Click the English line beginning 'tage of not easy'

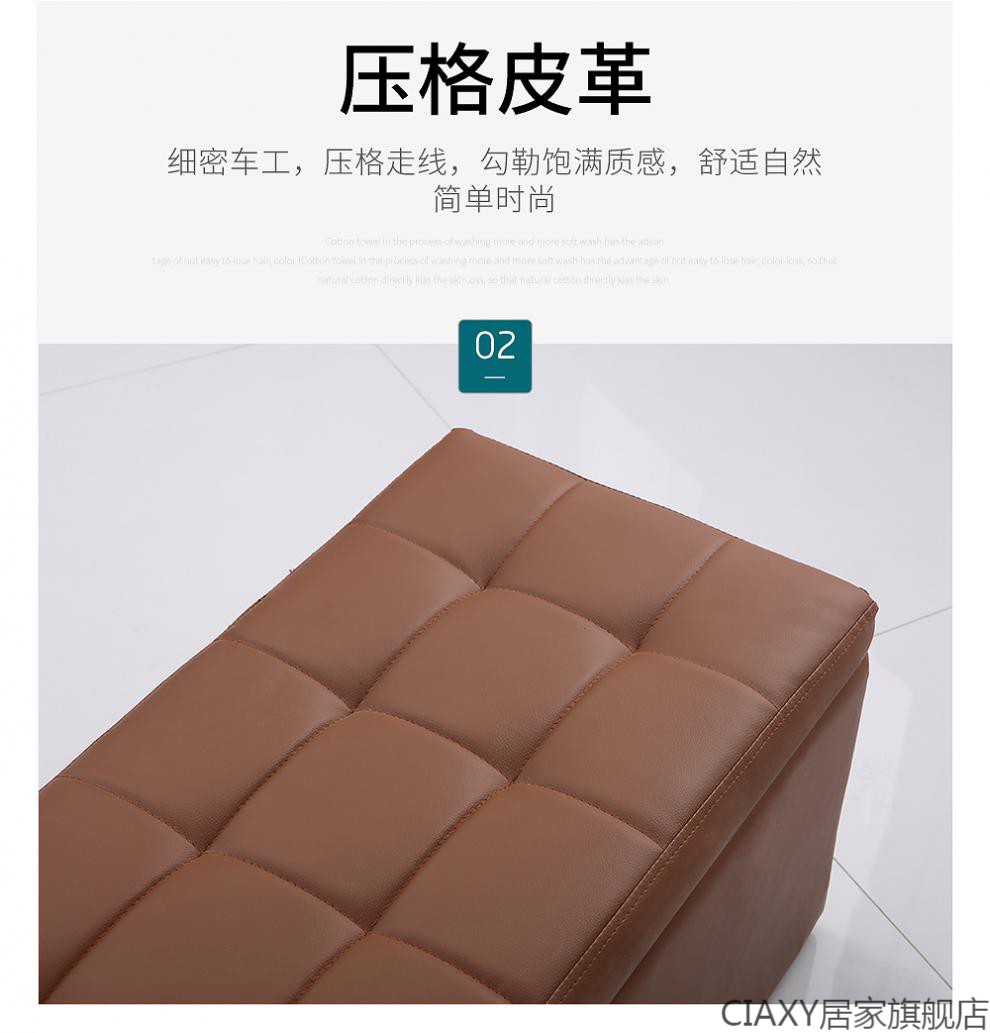[495, 261]
